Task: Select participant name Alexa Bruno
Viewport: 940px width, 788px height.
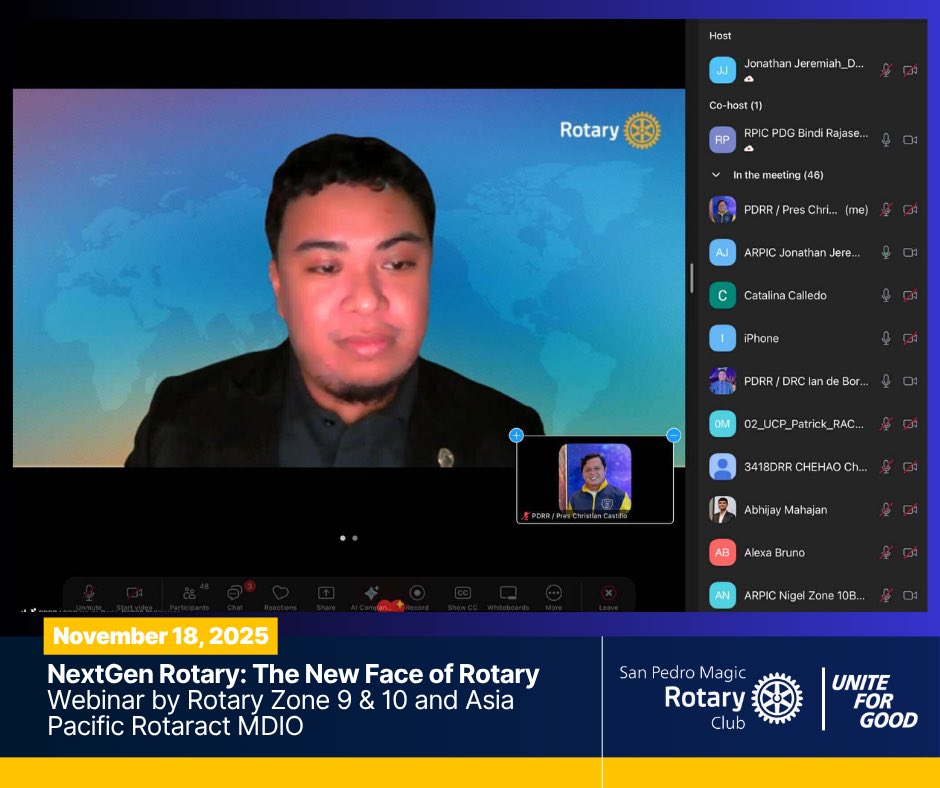Action: [x=774, y=552]
